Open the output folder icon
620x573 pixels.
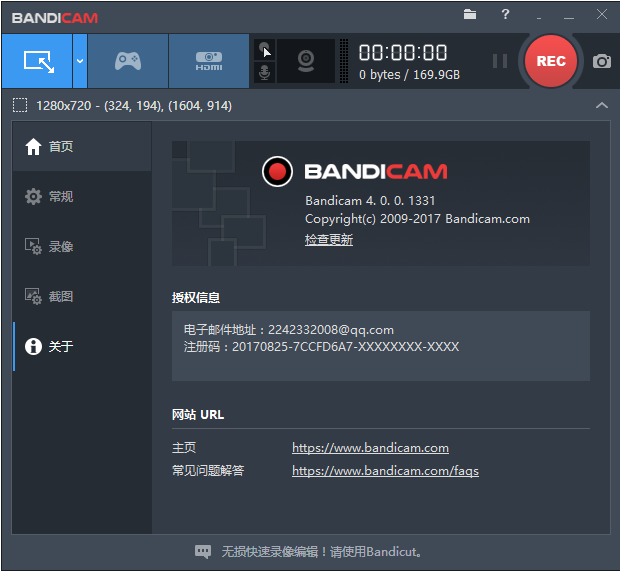(470, 15)
